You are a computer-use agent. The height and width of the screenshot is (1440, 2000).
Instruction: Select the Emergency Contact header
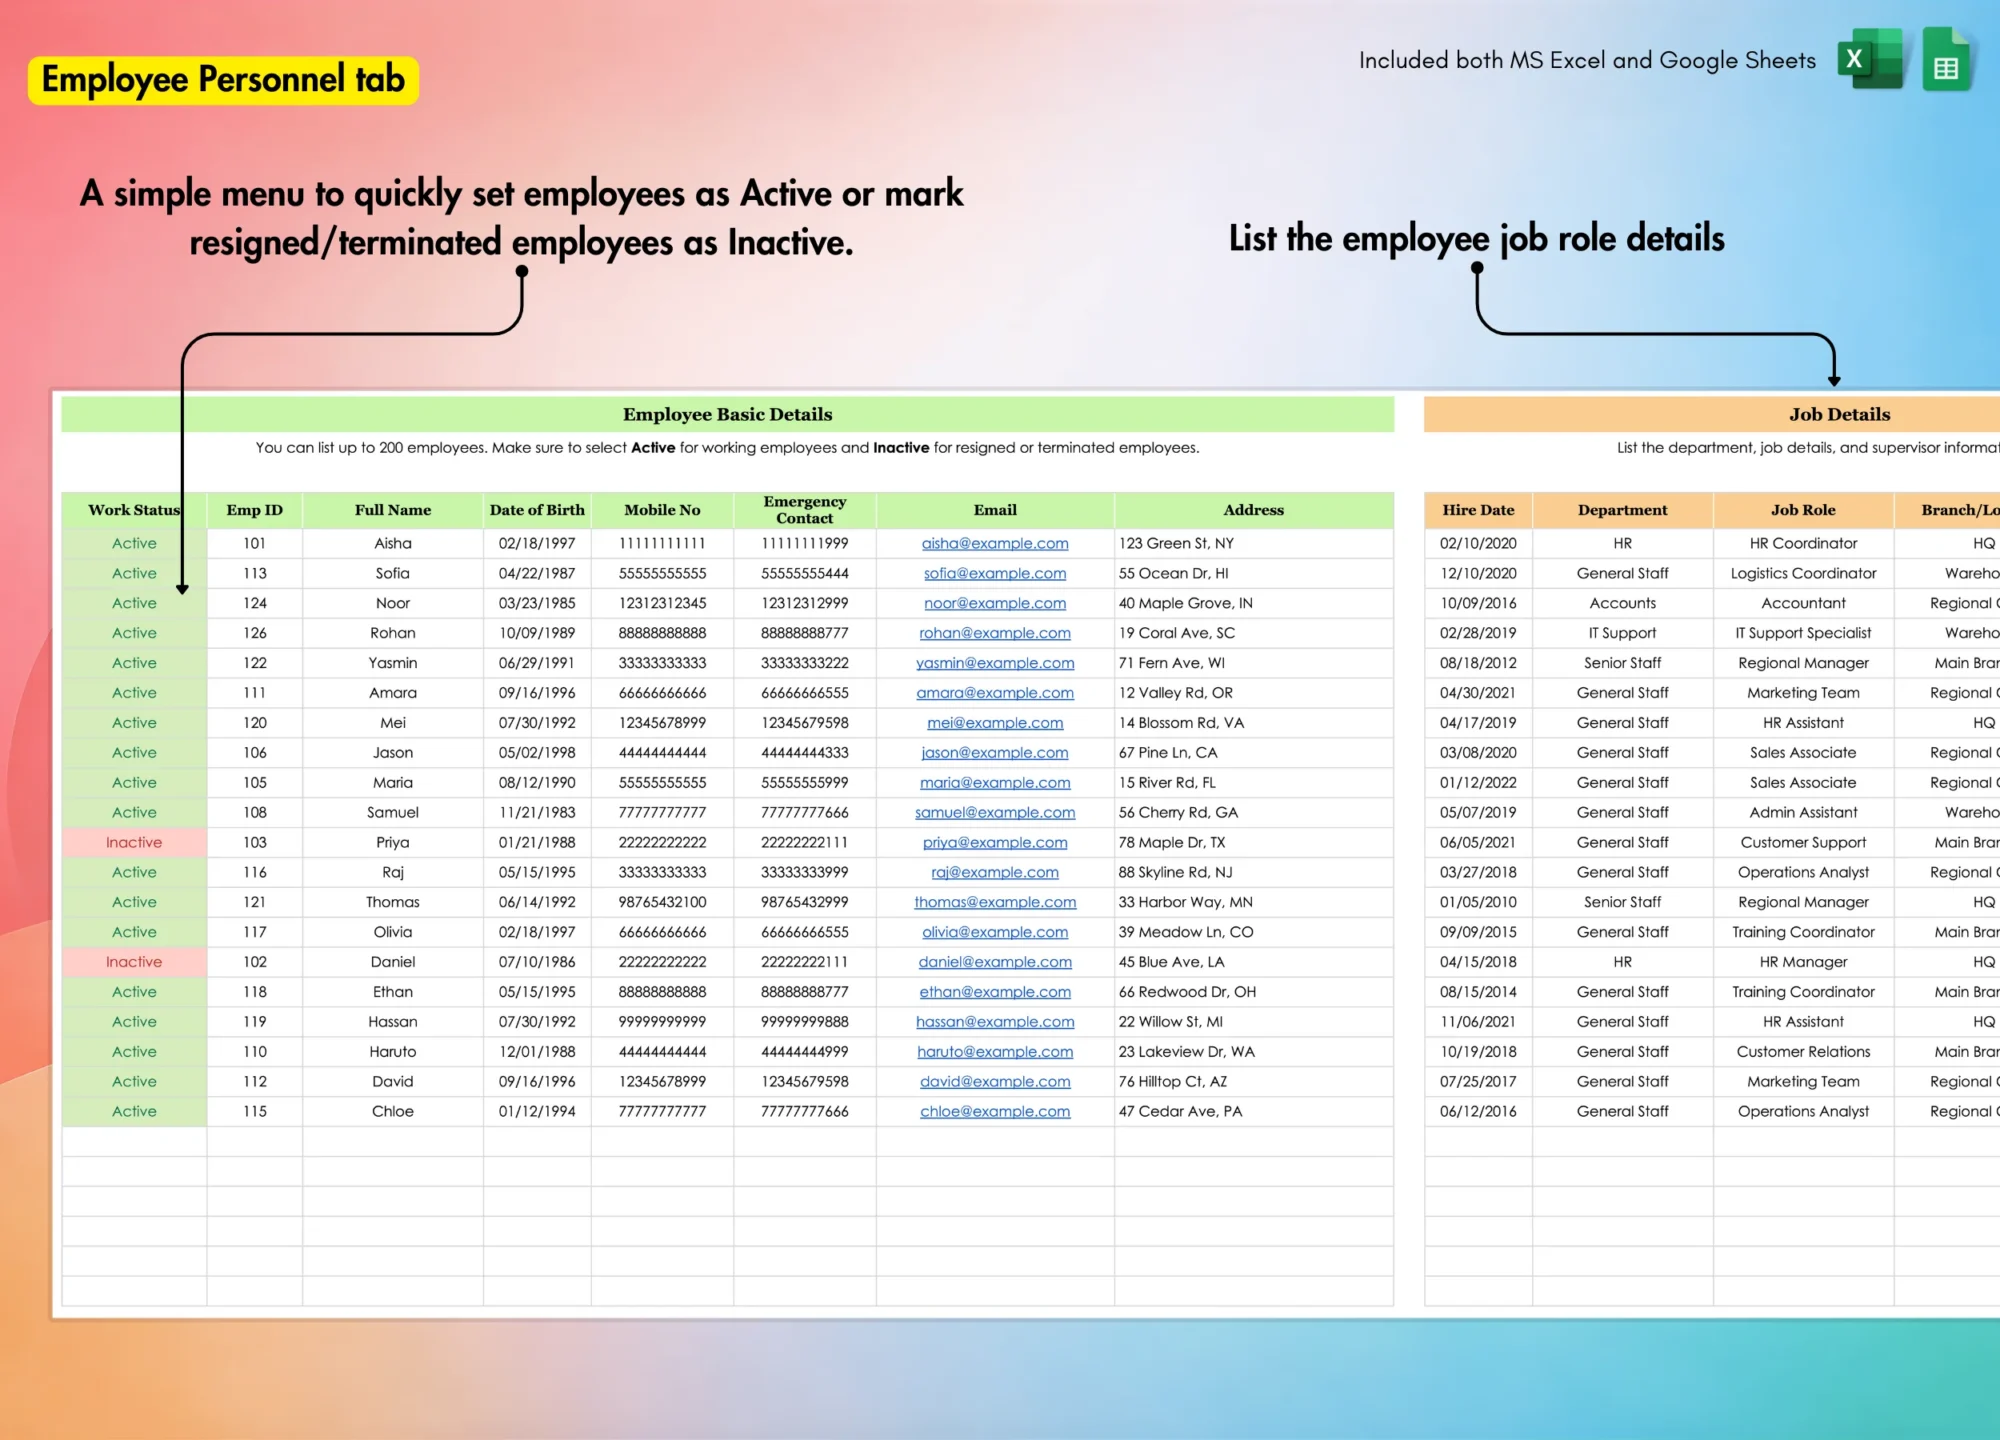click(x=805, y=510)
